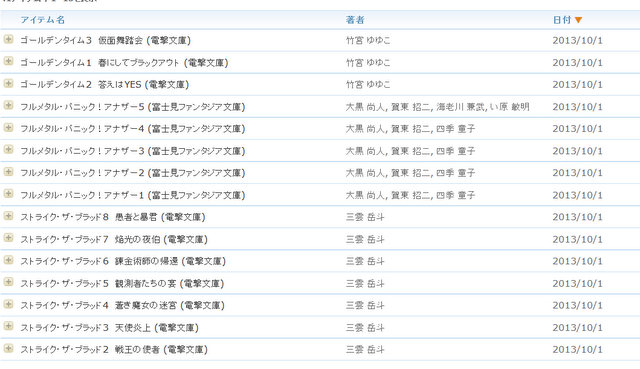Expand the ストライク・ザ・ブラッド3 天使炎上 row
This screenshot has height=369, width=640.
8,326
